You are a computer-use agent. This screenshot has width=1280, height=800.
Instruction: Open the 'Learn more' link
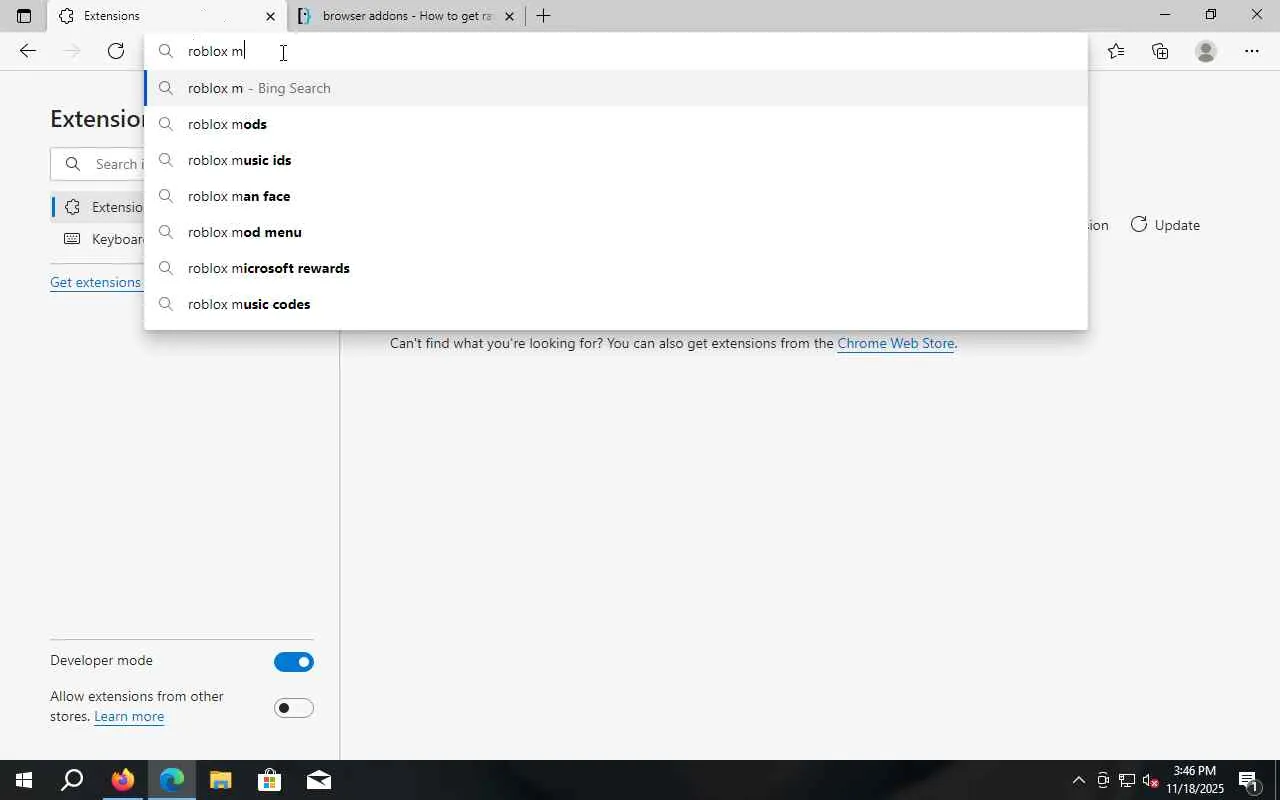[x=129, y=717]
